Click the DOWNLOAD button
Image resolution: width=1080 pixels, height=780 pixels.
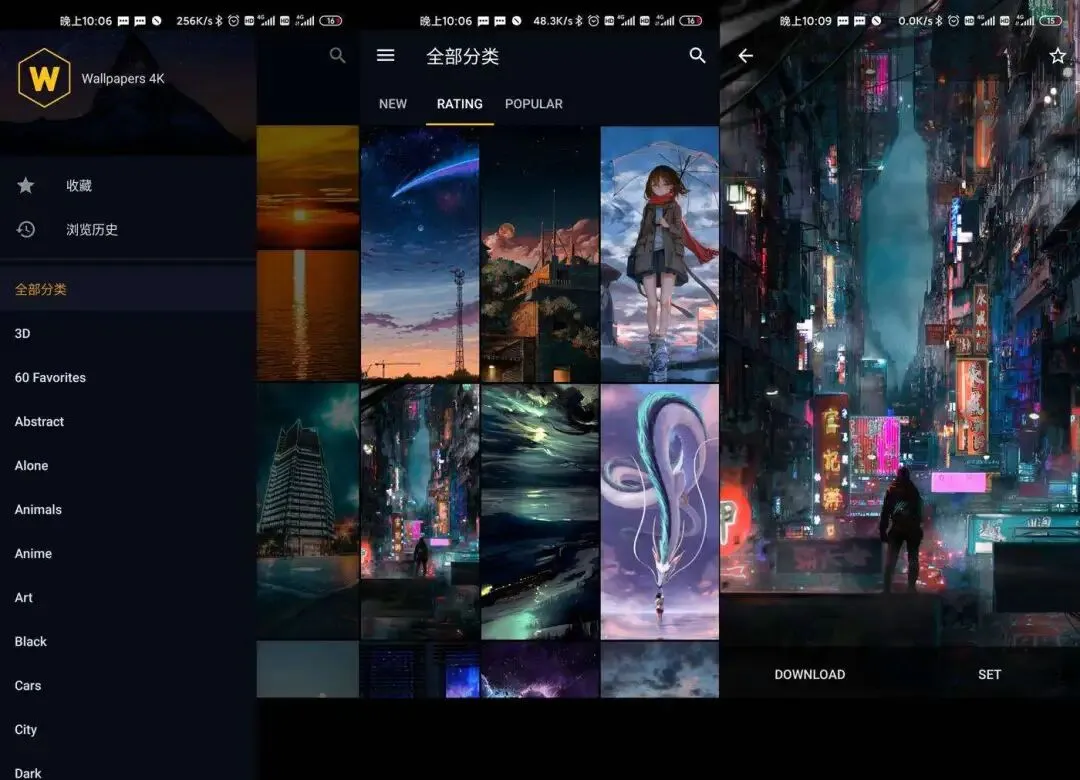pos(809,675)
